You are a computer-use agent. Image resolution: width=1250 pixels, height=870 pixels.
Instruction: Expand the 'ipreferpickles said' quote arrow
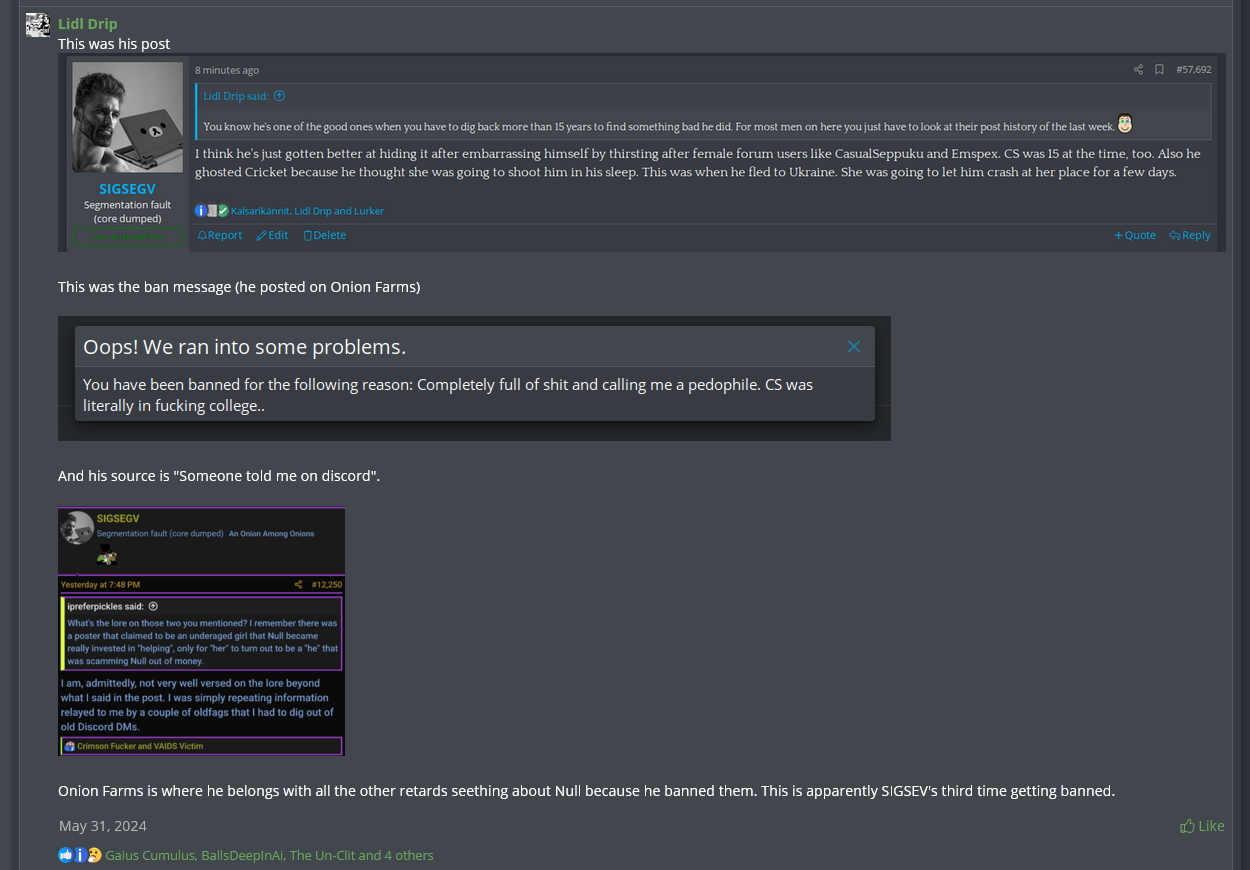pyautogui.click(x=153, y=606)
